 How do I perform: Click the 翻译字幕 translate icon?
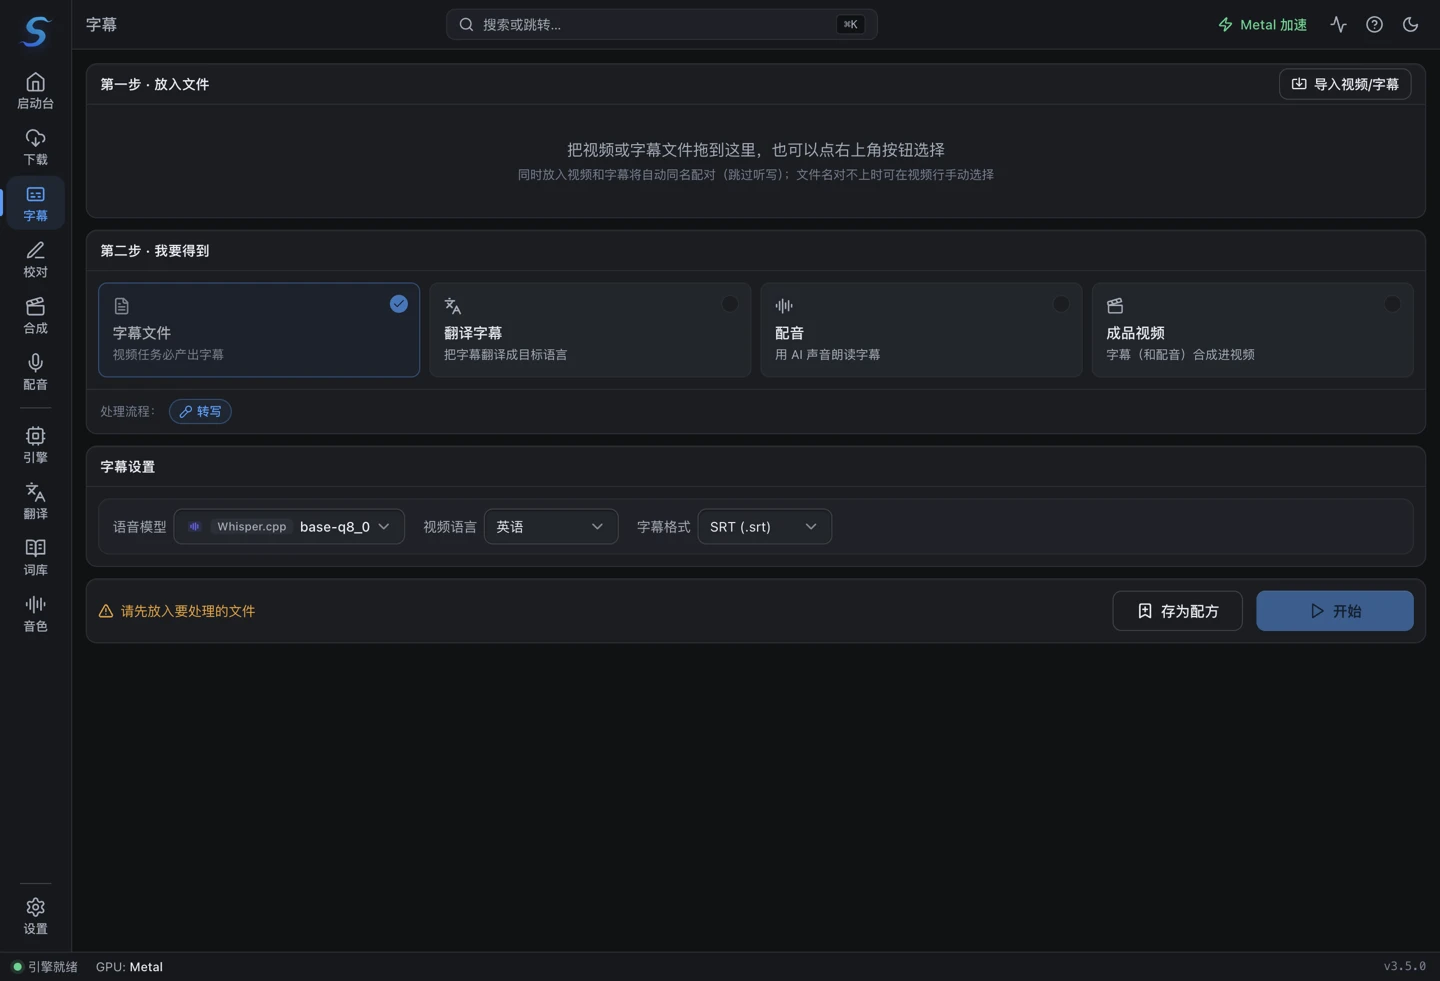coord(453,306)
